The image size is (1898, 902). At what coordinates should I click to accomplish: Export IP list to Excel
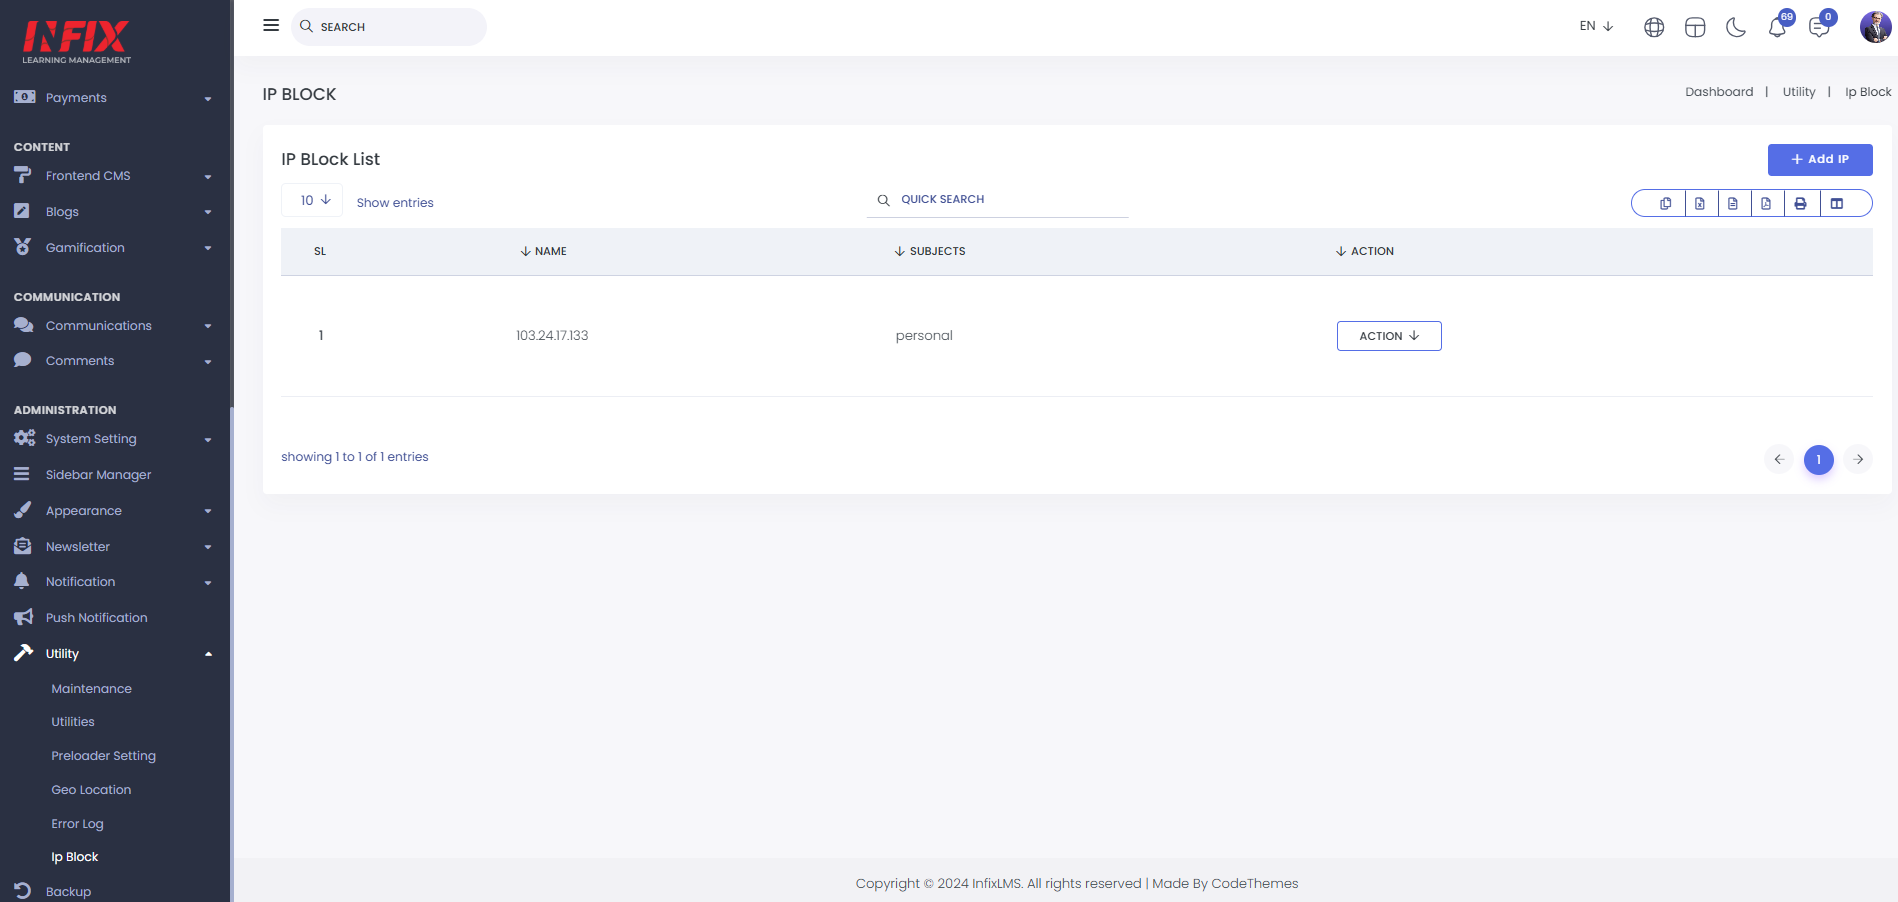point(1700,203)
